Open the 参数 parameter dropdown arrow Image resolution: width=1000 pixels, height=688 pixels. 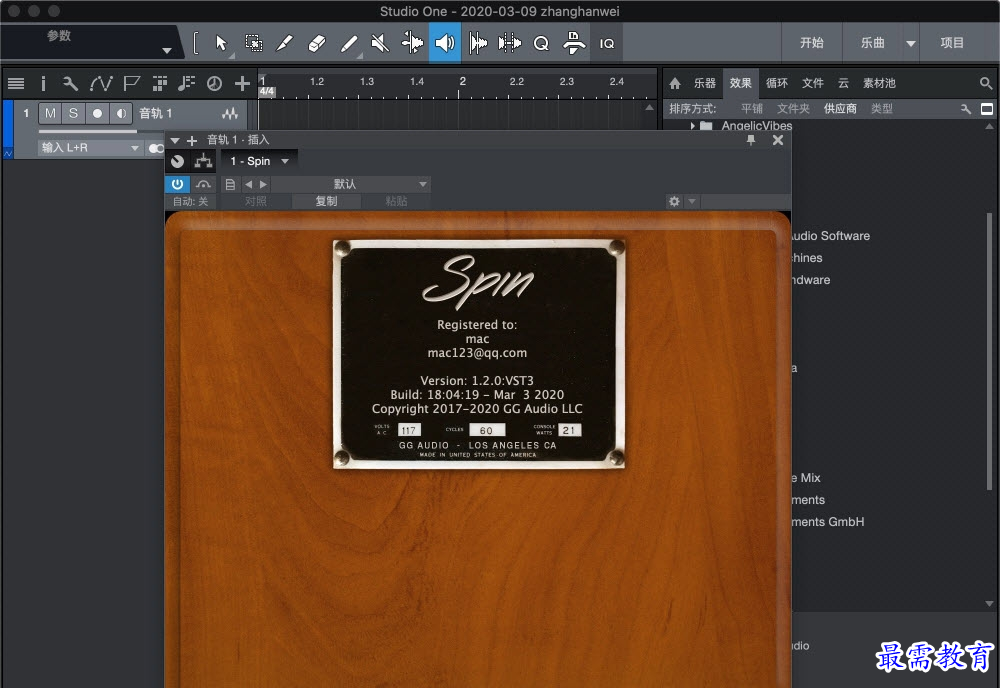click(166, 50)
